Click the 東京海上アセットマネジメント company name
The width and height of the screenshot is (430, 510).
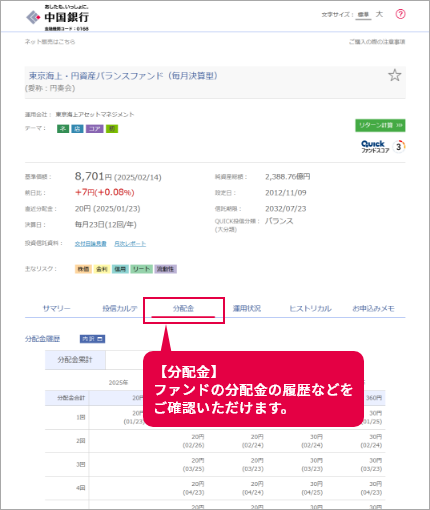pyautogui.click(x=95, y=115)
